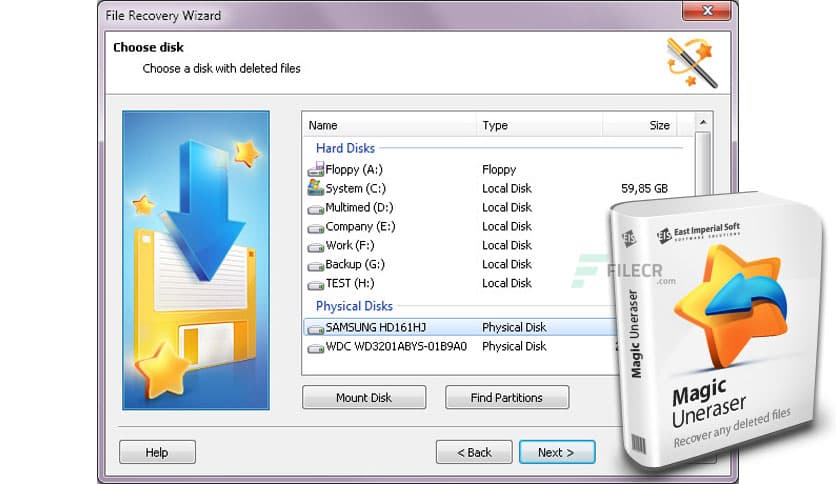Viewport: 836px width, 484px height.
Task: Select Backup (G:) in the disk list
Action: coord(355,264)
